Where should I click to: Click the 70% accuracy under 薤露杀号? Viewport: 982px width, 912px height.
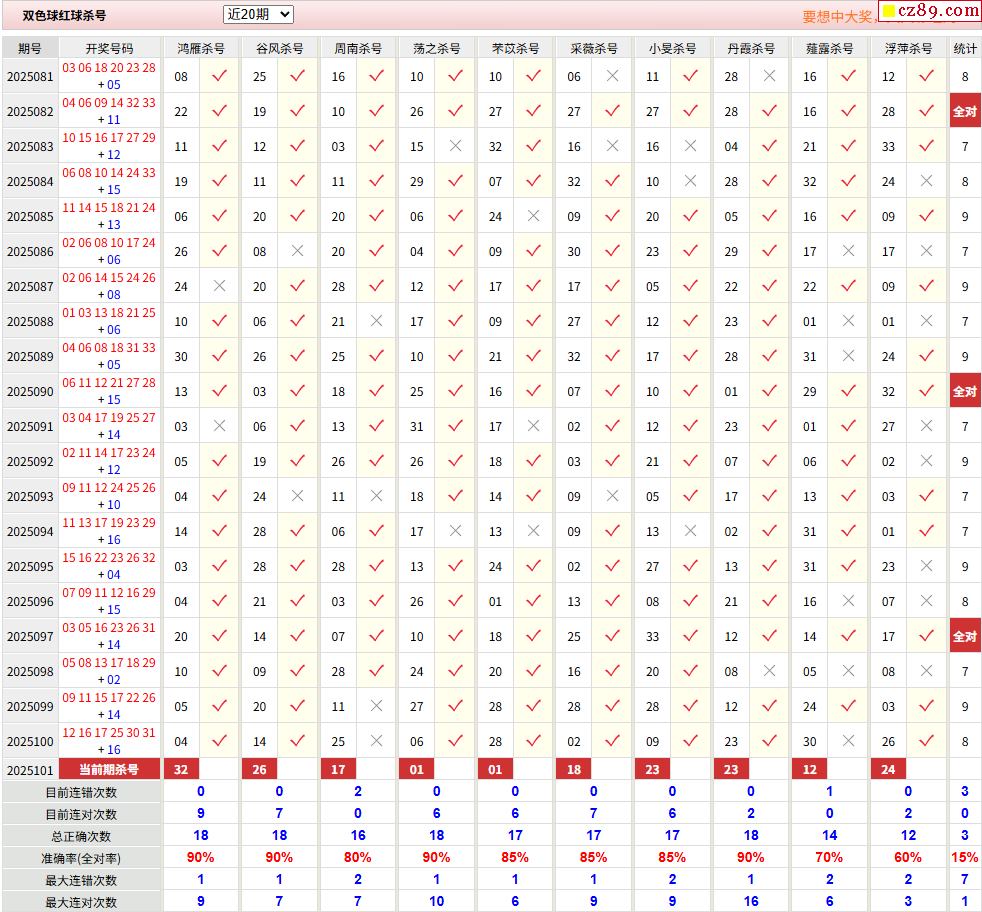pos(829,857)
